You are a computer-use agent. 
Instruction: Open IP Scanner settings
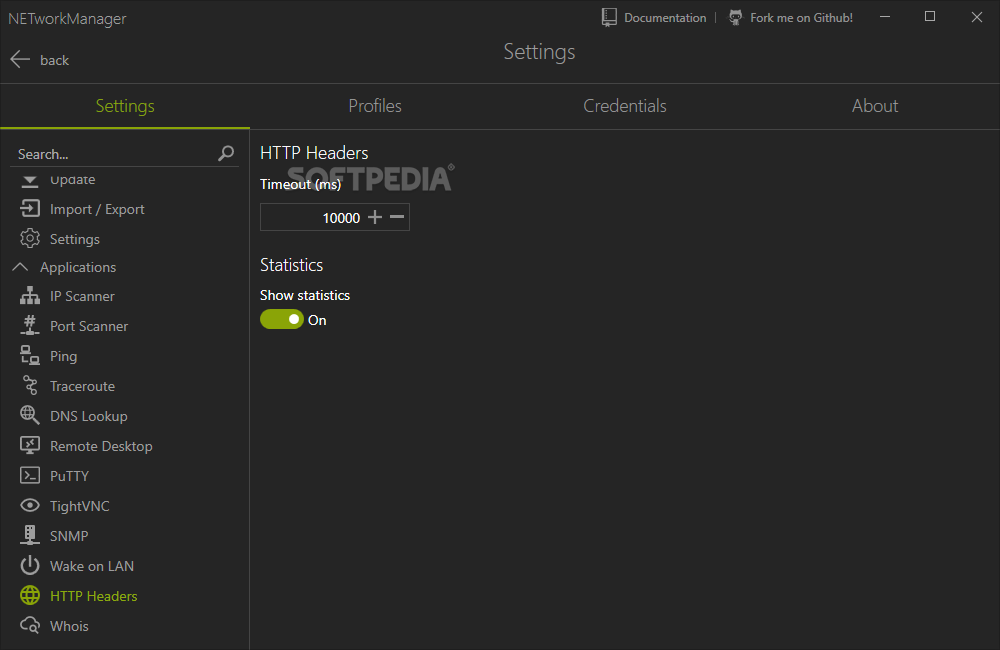tap(82, 296)
